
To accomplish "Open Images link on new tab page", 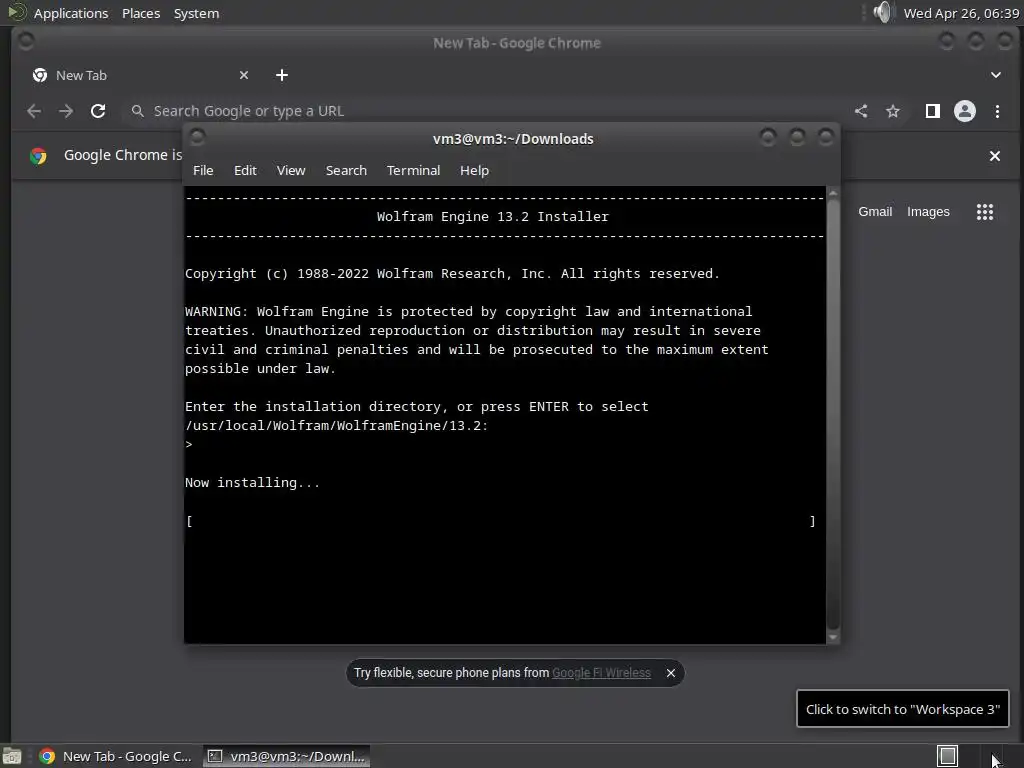I will 928,212.
